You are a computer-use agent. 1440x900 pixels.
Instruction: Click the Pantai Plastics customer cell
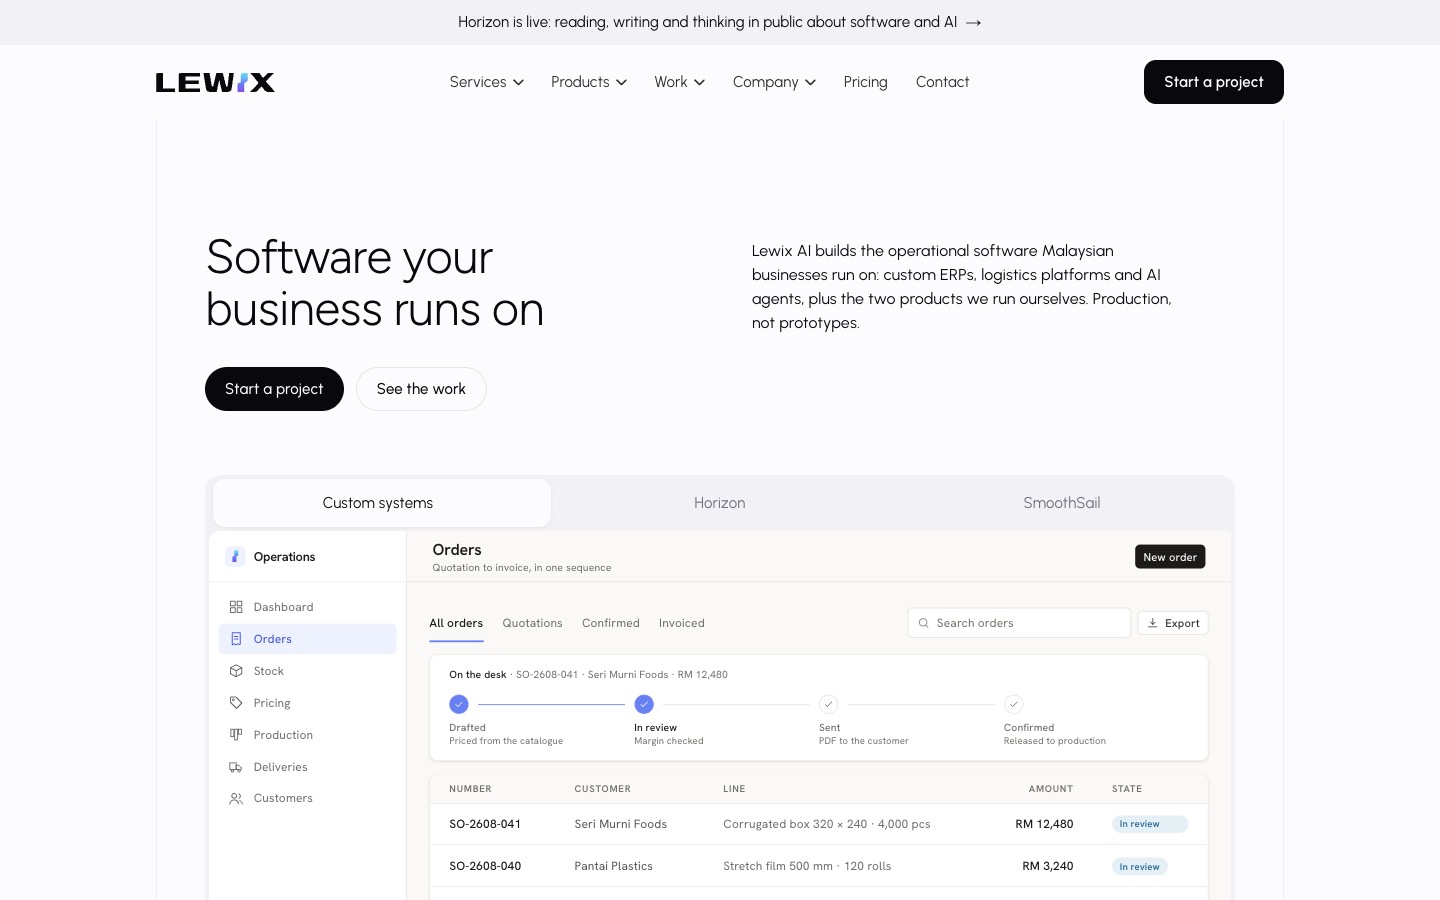[x=614, y=866]
